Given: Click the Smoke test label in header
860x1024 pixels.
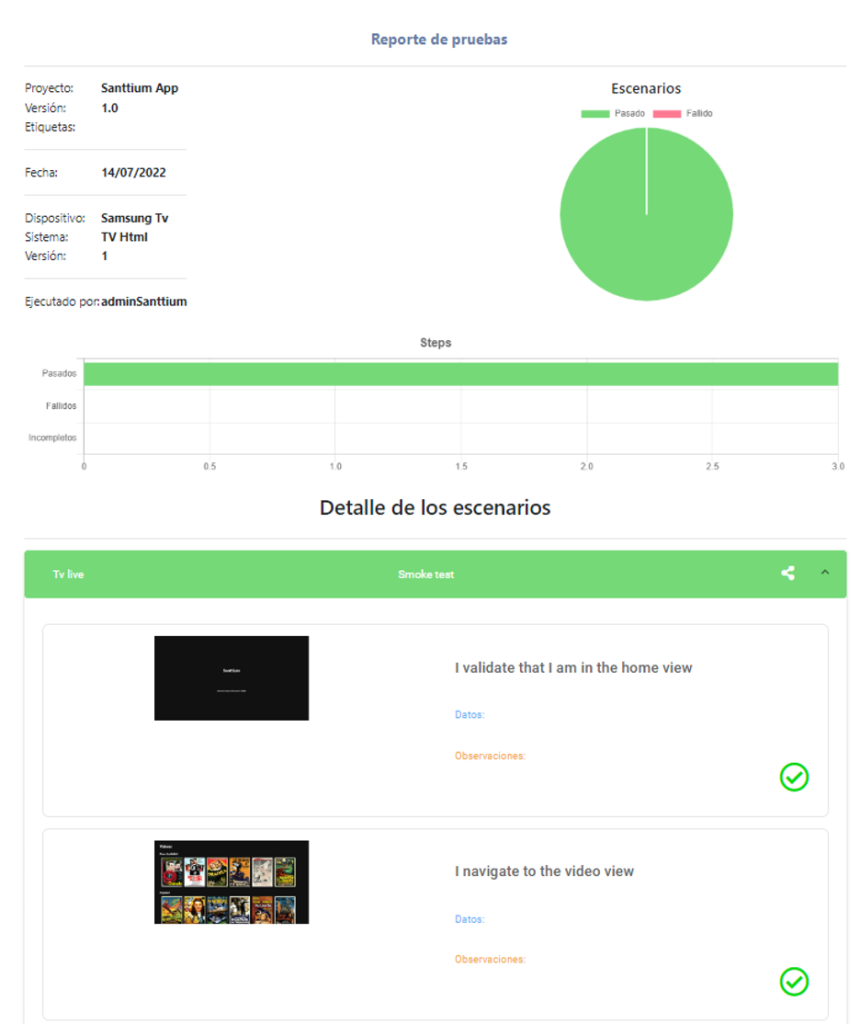Looking at the screenshot, I should tap(426, 574).
